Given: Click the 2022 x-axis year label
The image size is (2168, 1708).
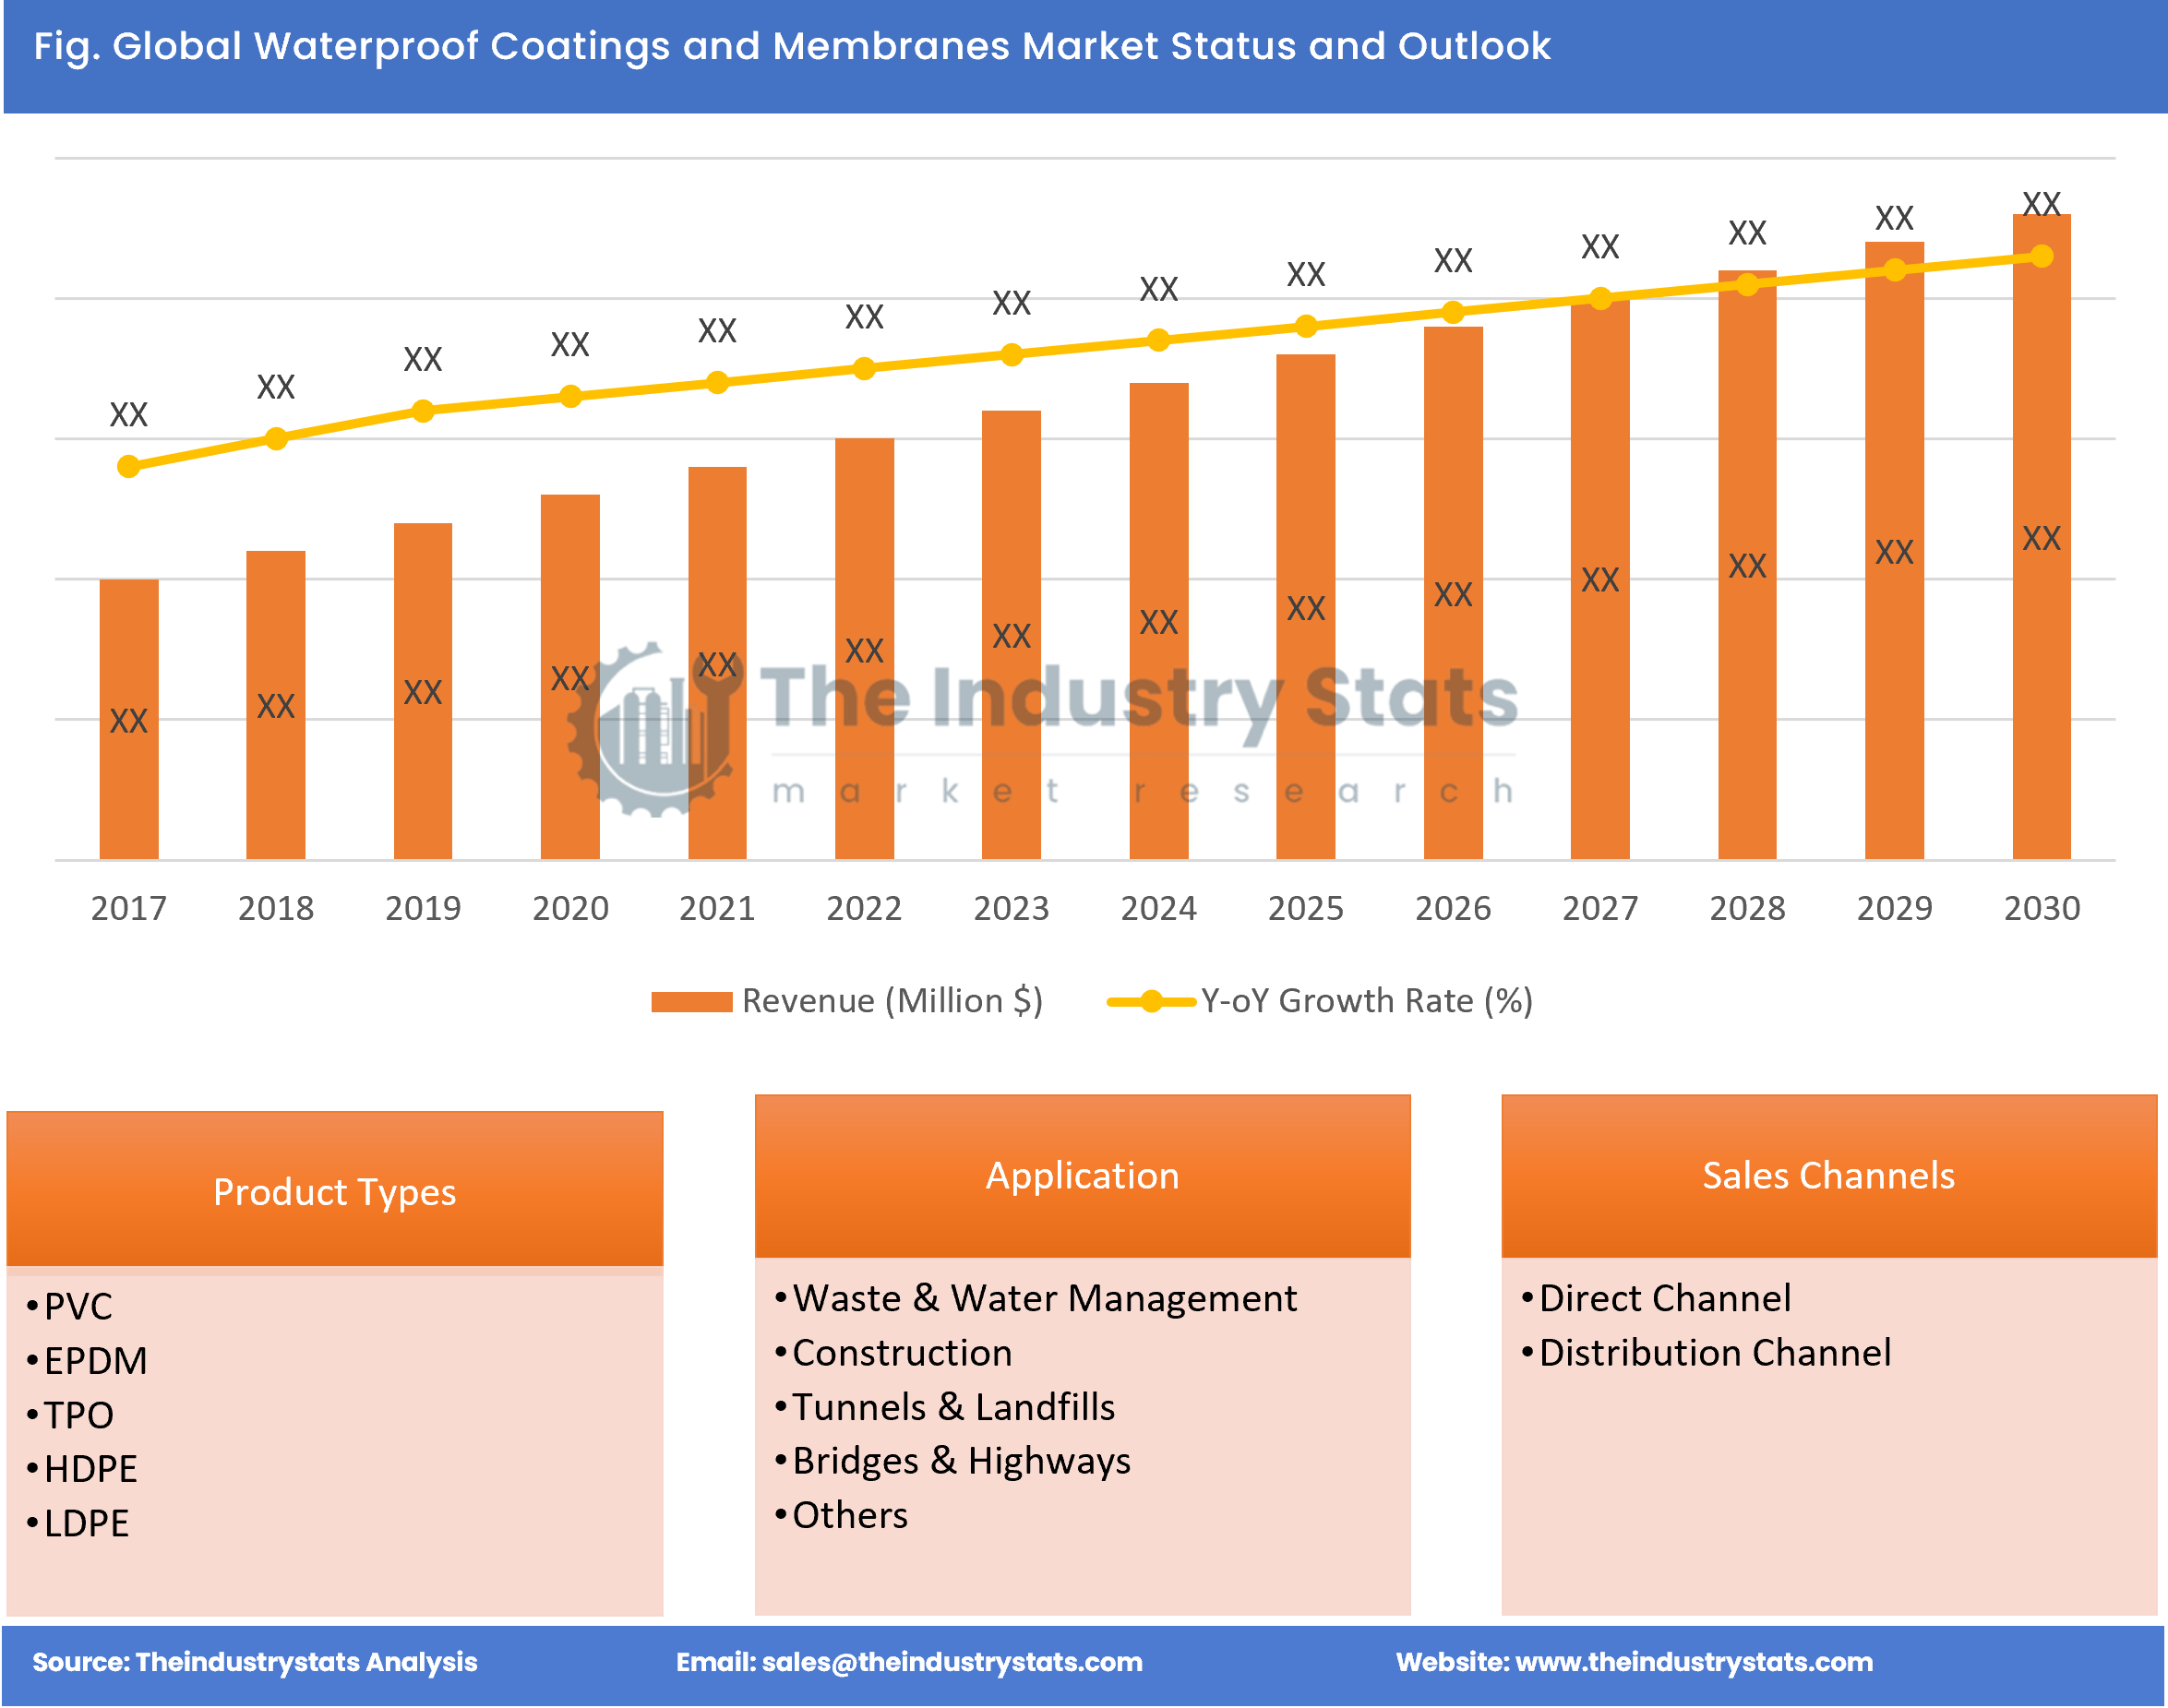Looking at the screenshot, I should pyautogui.click(x=864, y=908).
